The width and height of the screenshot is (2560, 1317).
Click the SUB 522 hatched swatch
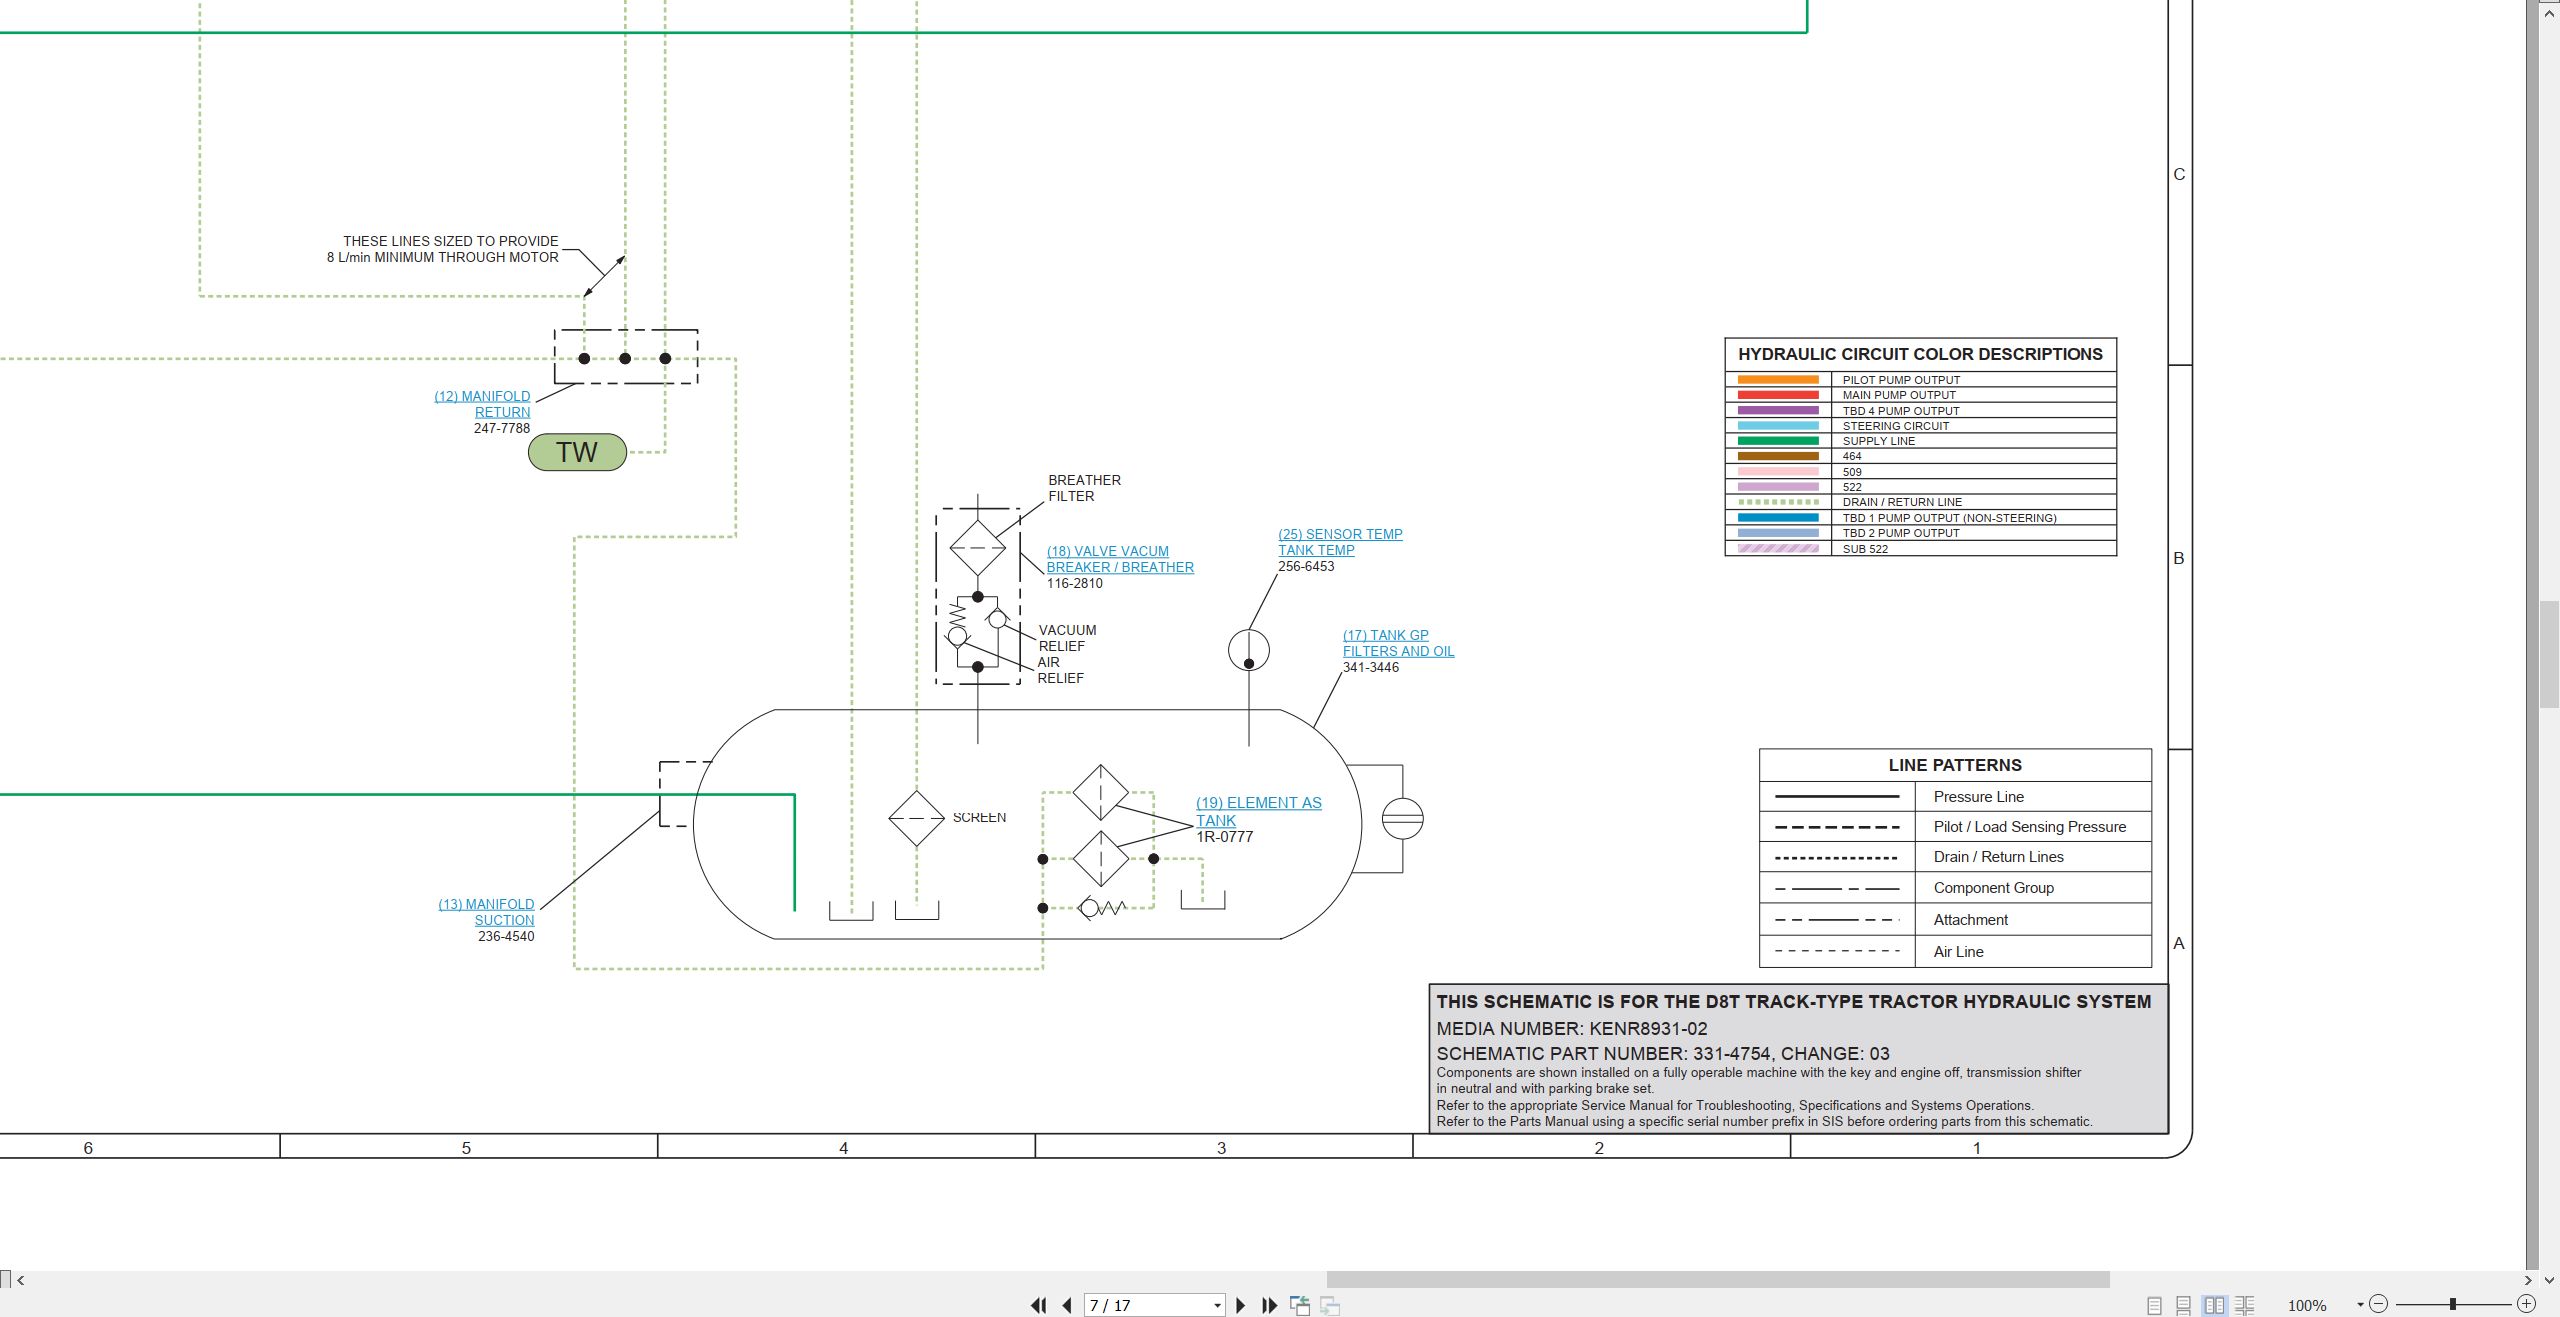pos(1778,549)
